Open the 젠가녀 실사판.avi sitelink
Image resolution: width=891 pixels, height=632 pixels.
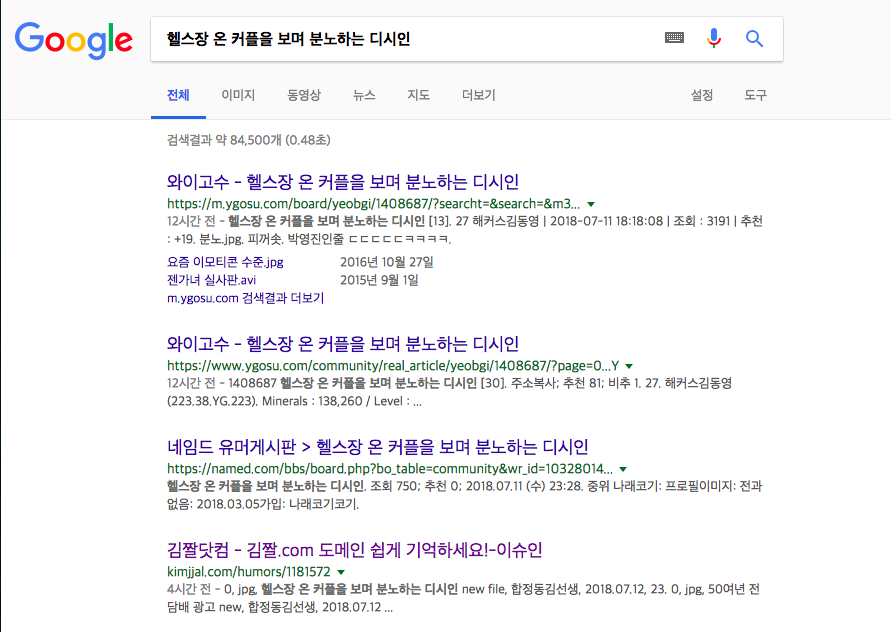211,280
